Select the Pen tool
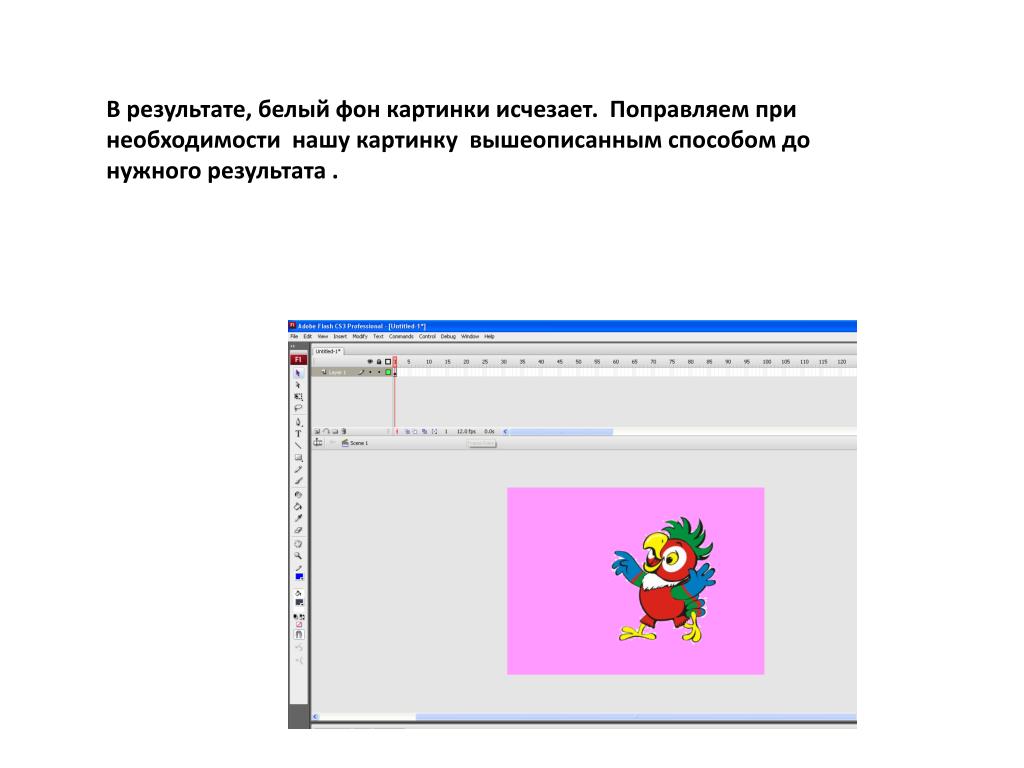Viewport: 1024px width, 768px height. point(298,422)
